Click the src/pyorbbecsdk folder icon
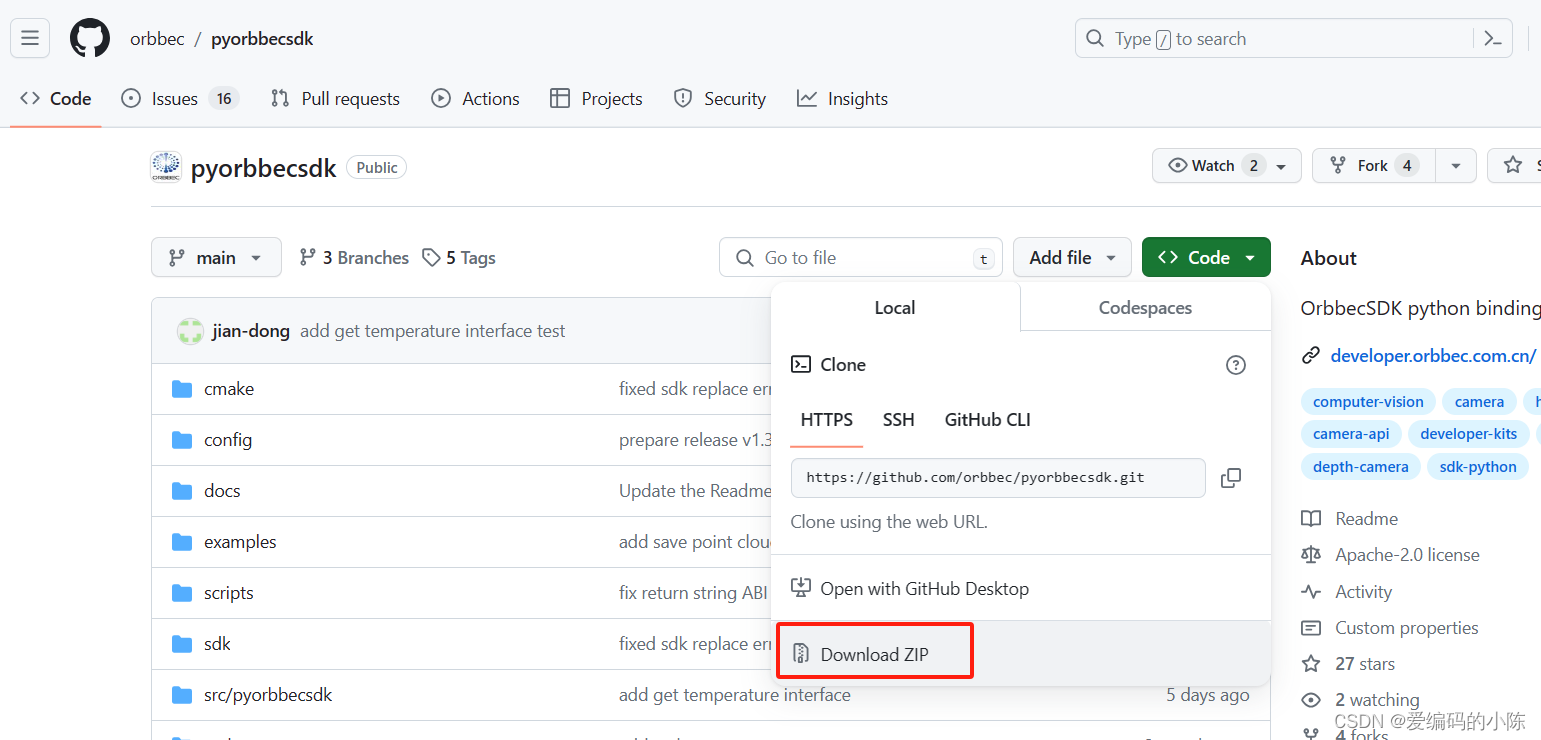This screenshot has width=1541, height=740. (x=181, y=695)
